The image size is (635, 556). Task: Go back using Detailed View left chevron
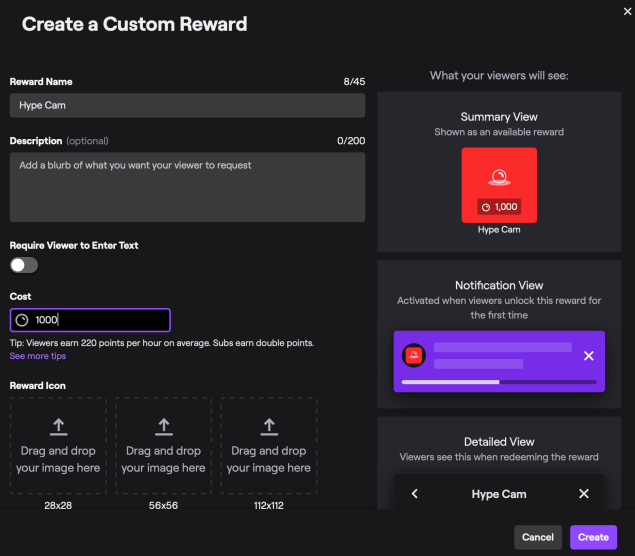415,494
